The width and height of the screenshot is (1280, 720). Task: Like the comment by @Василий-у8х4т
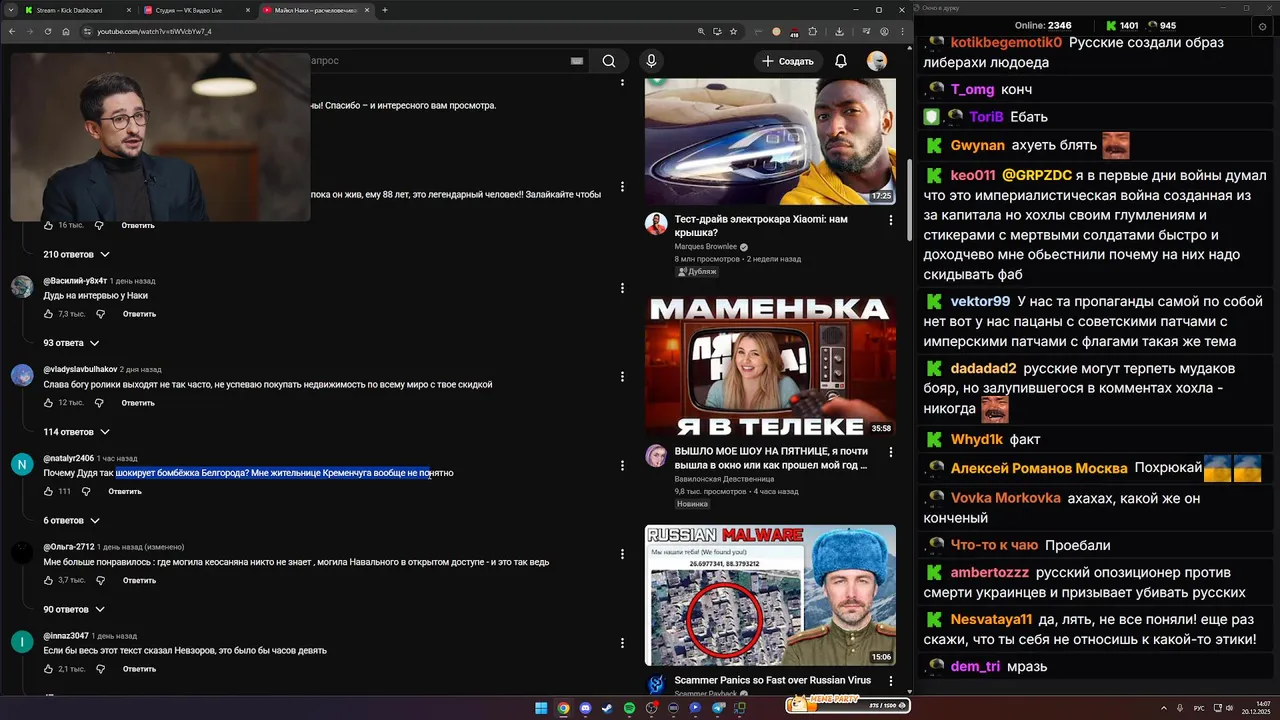click(x=48, y=314)
